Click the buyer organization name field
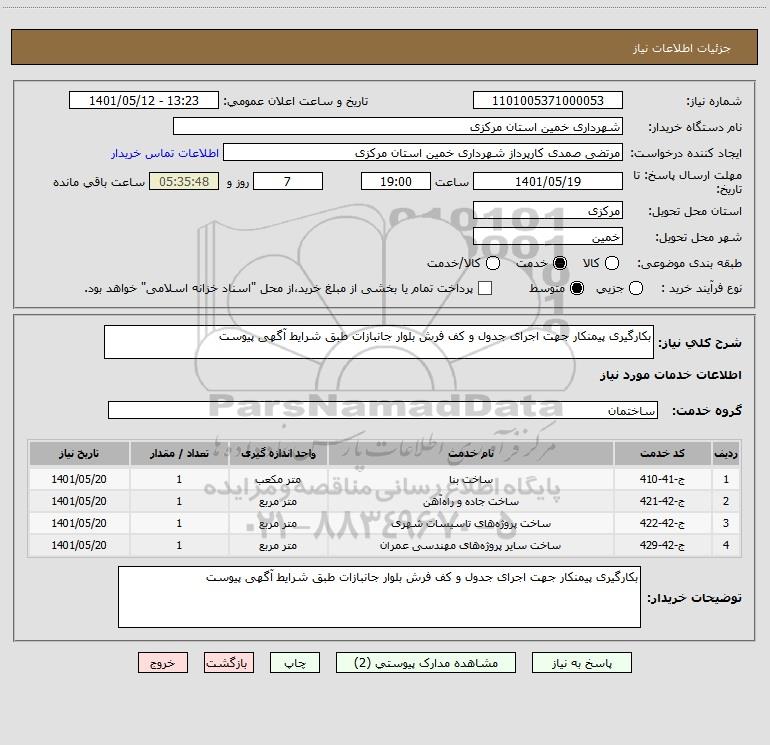Screen dimensions: 770x745 pos(398,126)
